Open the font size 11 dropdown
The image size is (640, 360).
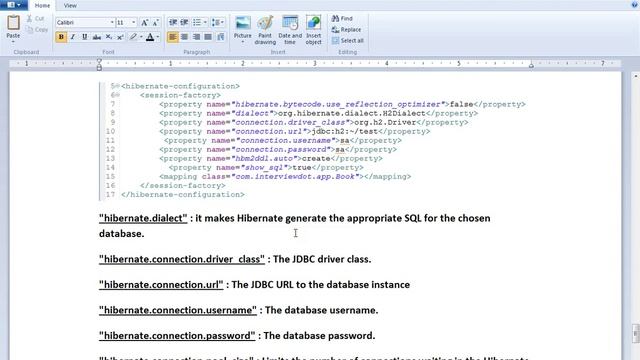(133, 22)
